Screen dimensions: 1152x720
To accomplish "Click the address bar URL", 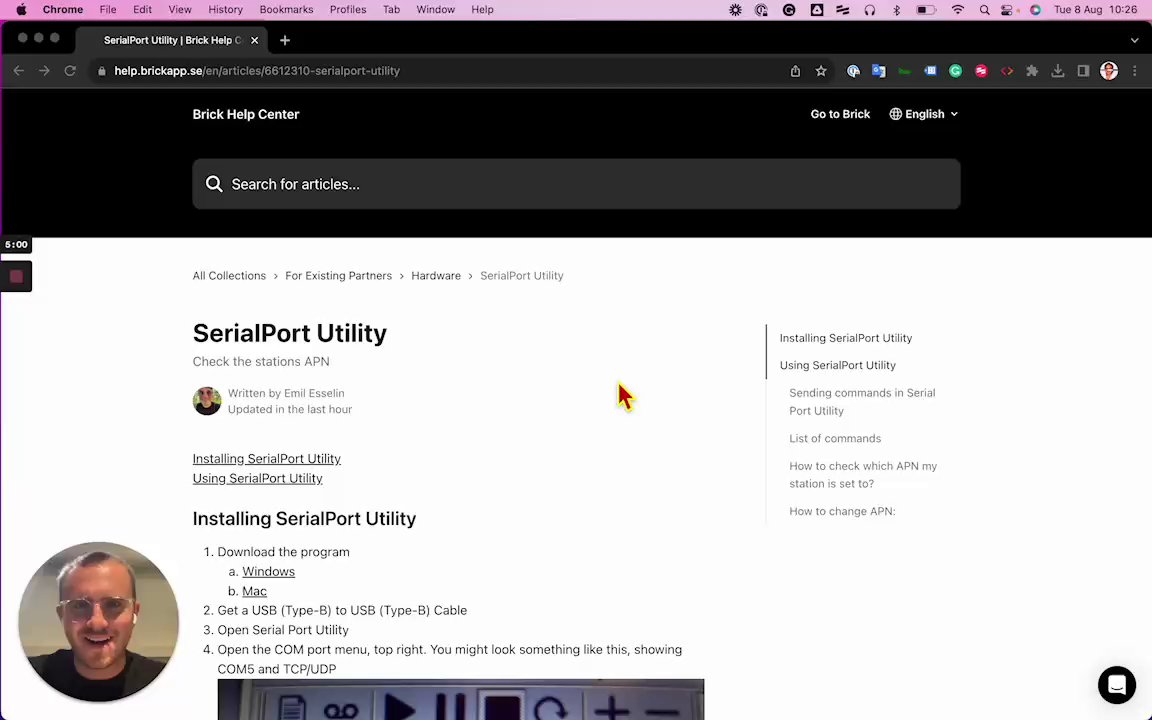I will [x=257, y=71].
